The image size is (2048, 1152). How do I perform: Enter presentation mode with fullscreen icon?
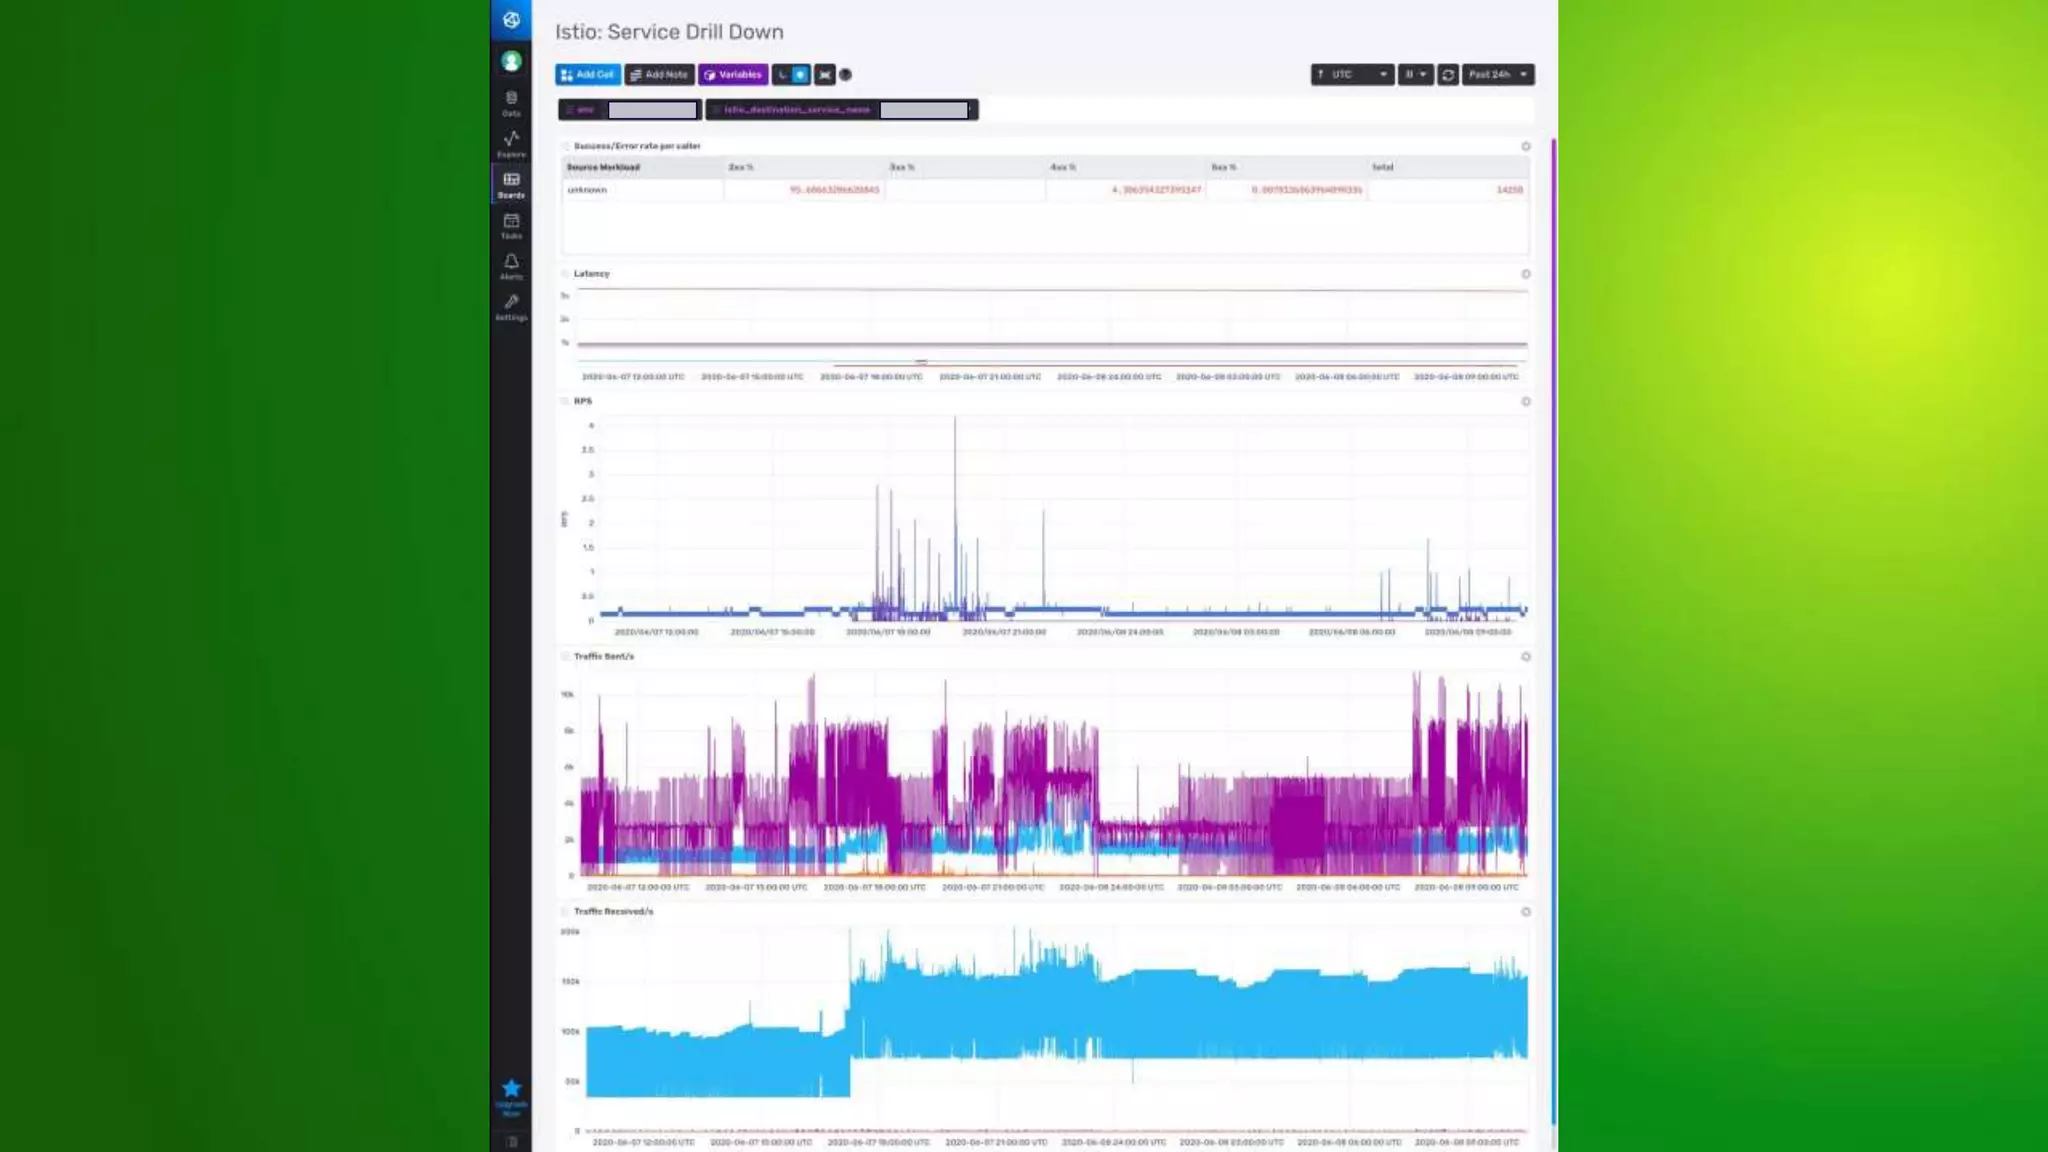pyautogui.click(x=825, y=75)
